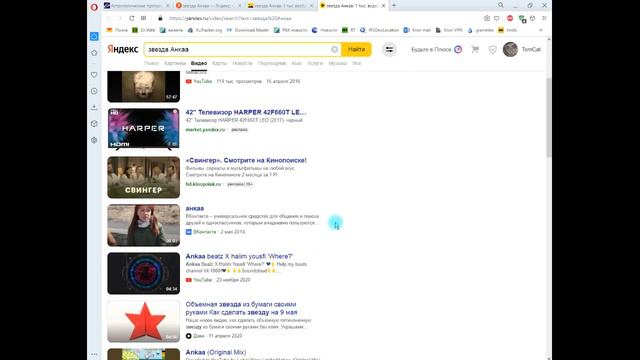Open the TomCat profile avatar
Image resolution: width=640 pixels, height=360 pixels.
[x=510, y=49]
